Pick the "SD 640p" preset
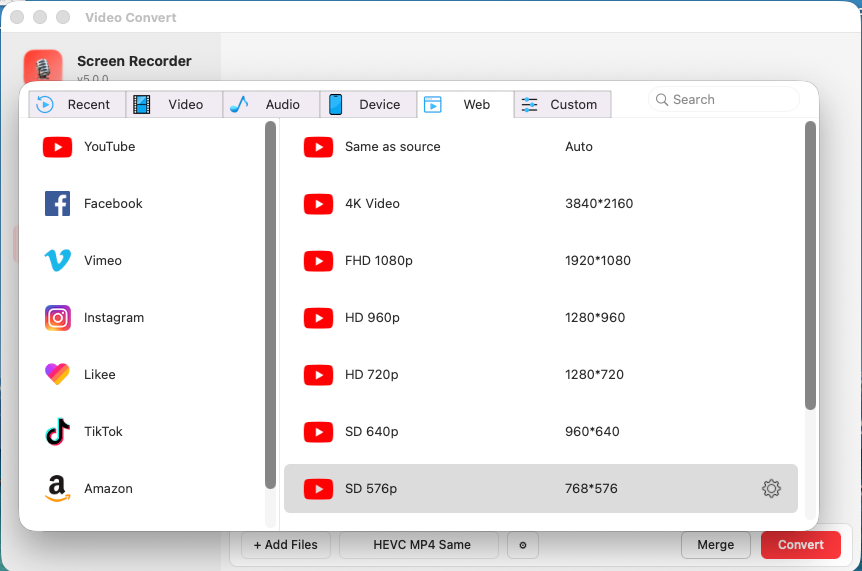Image resolution: width=862 pixels, height=571 pixels. [x=372, y=431]
